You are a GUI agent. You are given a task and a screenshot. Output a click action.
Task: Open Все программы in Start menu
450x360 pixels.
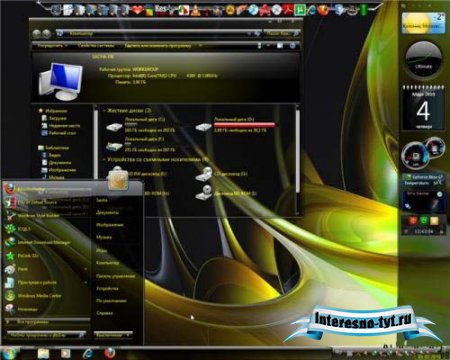tap(47, 322)
